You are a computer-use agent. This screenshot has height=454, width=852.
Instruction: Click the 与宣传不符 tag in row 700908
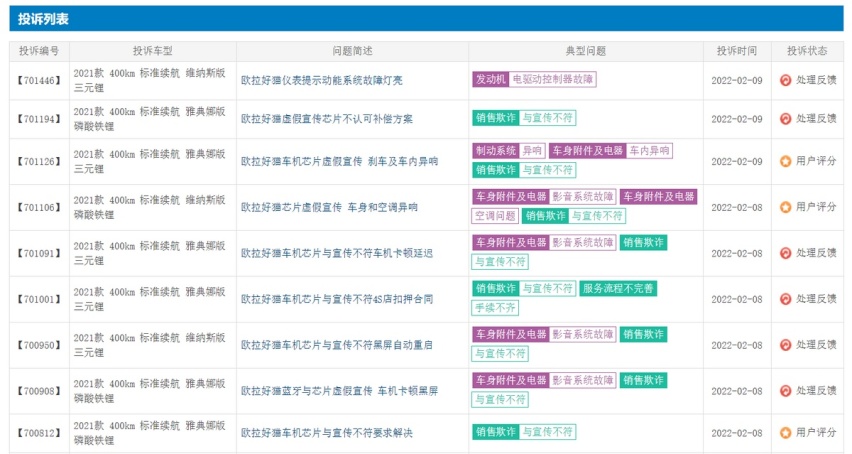(500, 400)
